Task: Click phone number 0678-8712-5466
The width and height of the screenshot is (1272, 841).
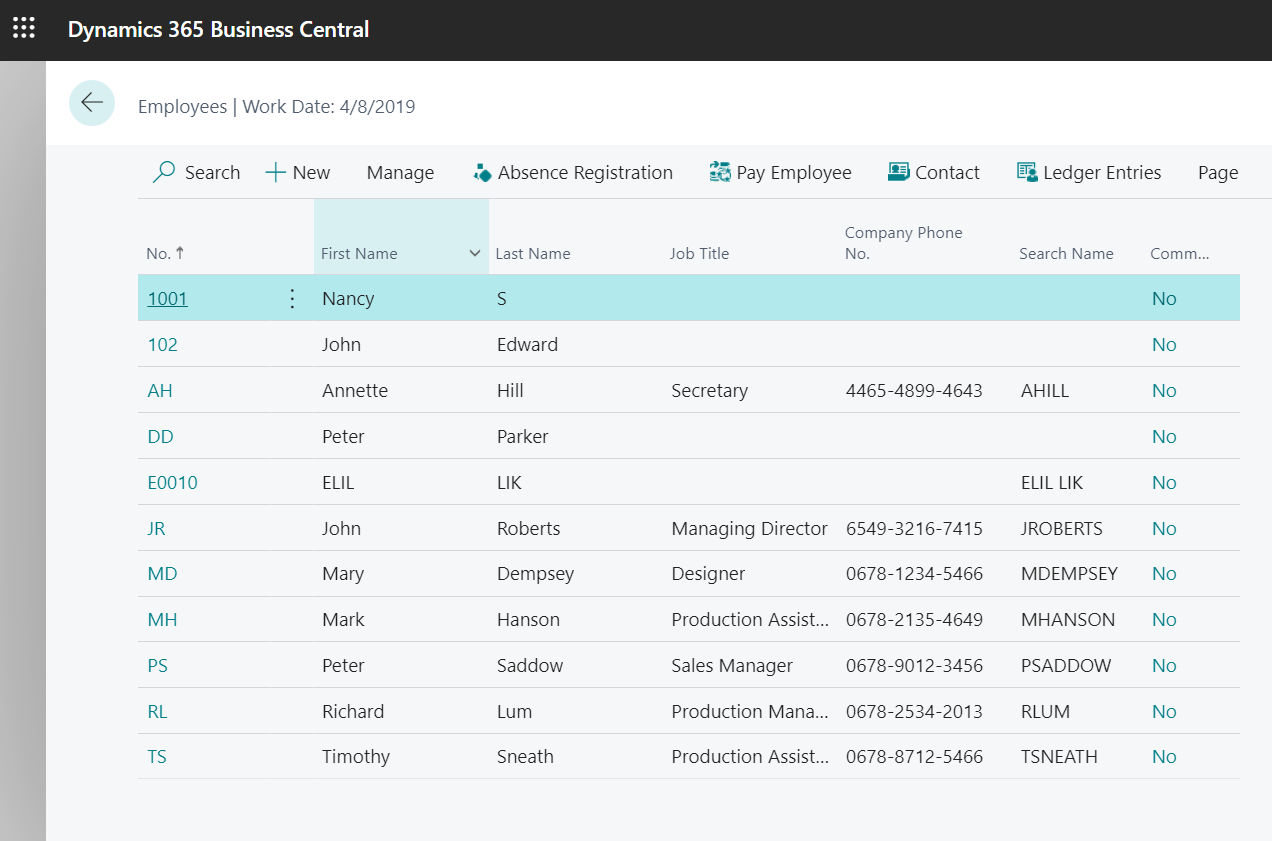Action: pyautogui.click(x=914, y=757)
